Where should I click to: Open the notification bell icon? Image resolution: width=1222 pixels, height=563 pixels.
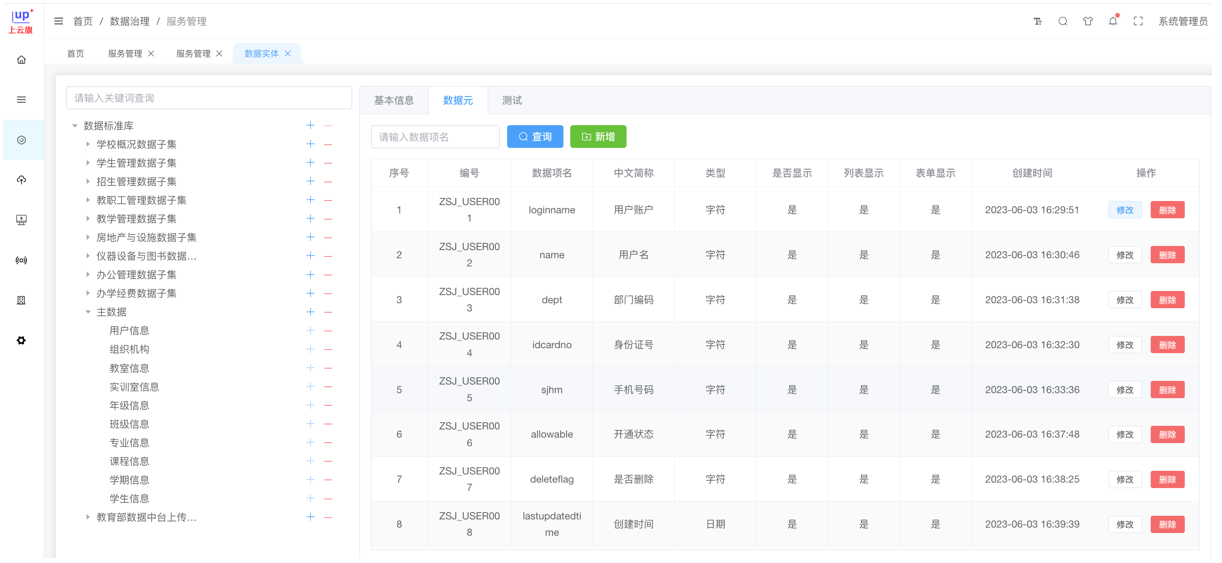(x=1113, y=21)
